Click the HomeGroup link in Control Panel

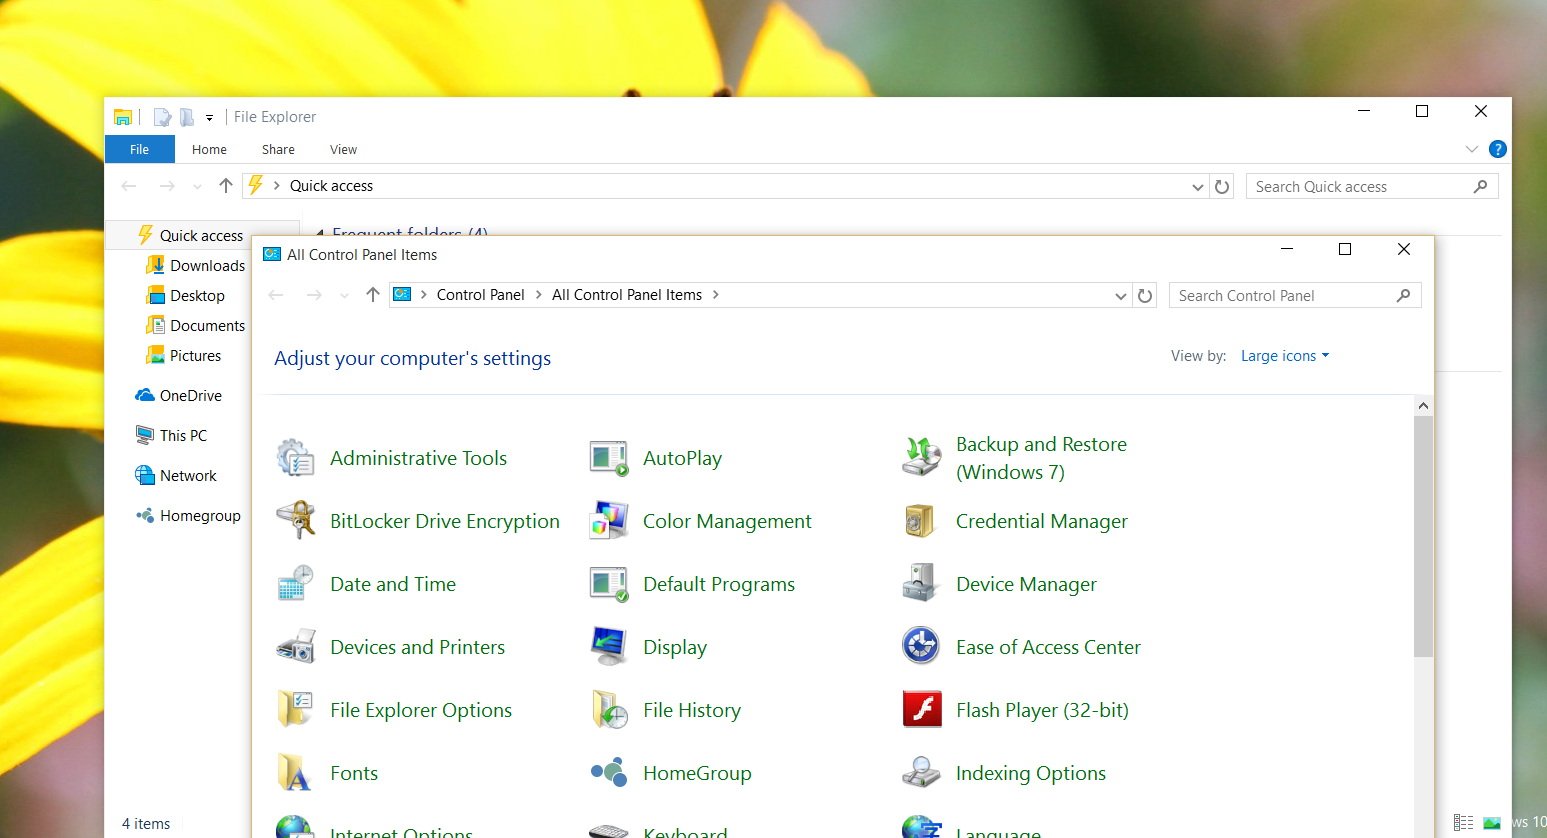tap(697, 773)
